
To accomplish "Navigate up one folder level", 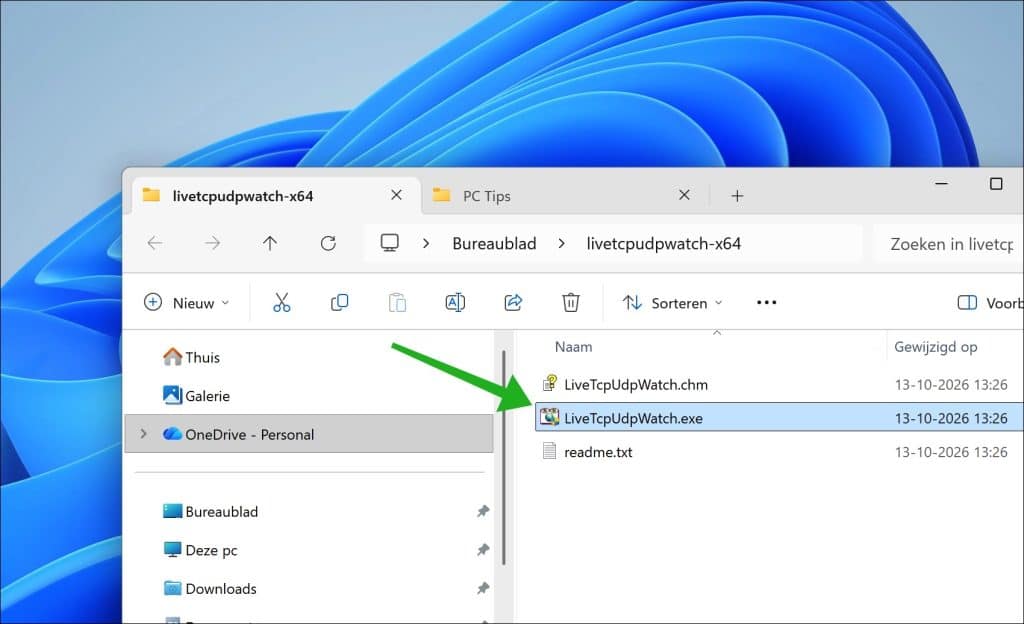I will [x=270, y=243].
